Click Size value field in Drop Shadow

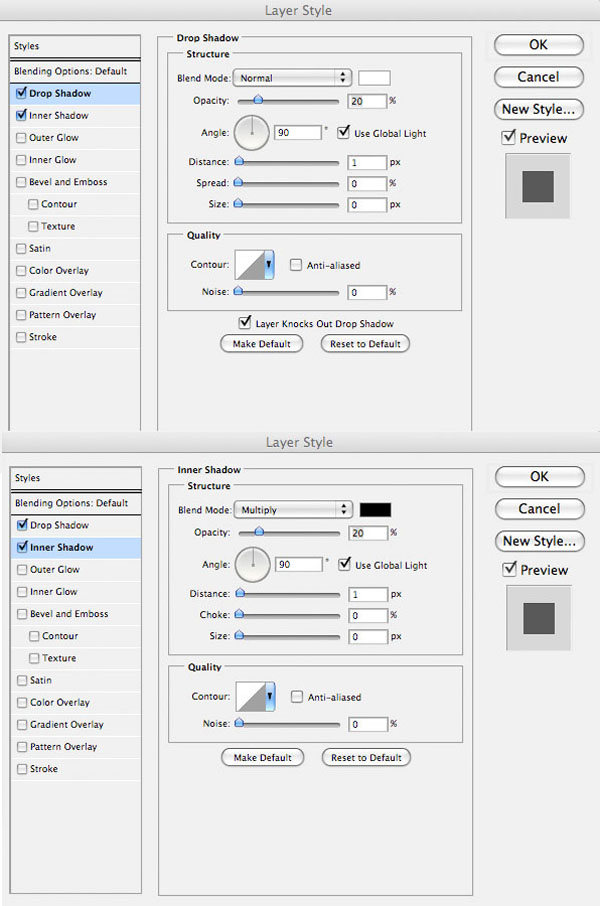367,205
